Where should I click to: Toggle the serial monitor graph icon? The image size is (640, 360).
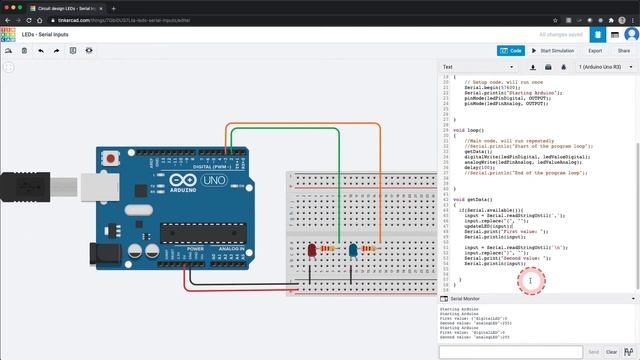(x=629, y=352)
